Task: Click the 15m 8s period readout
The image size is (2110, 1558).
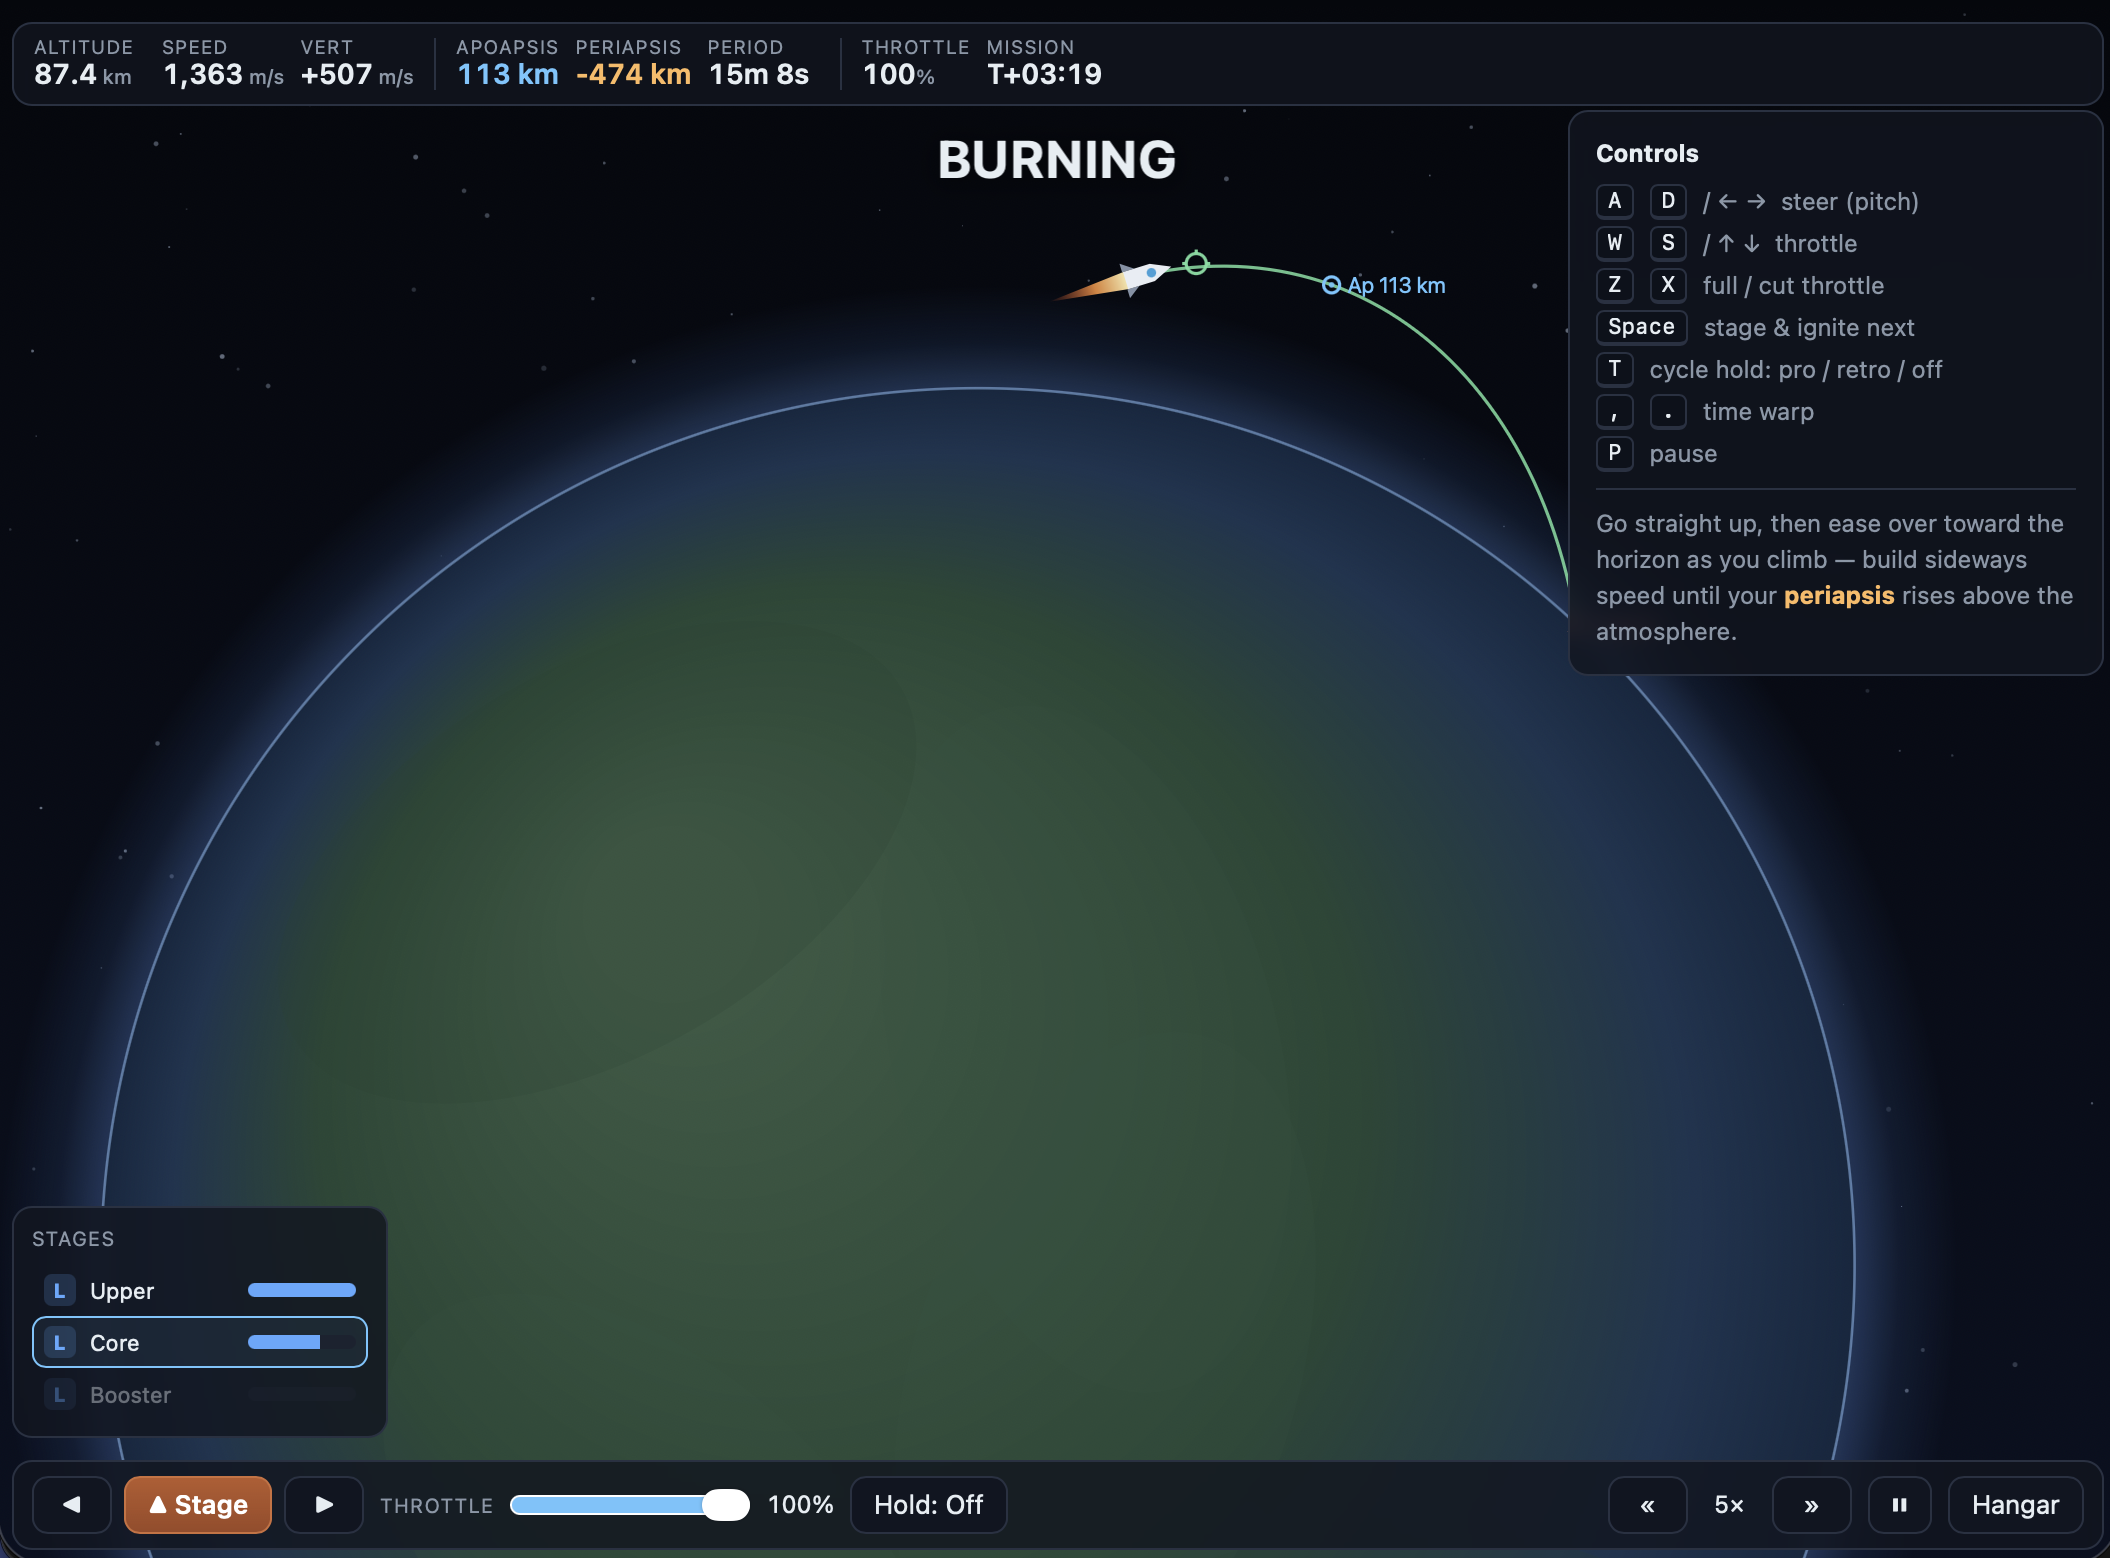Action: click(759, 74)
